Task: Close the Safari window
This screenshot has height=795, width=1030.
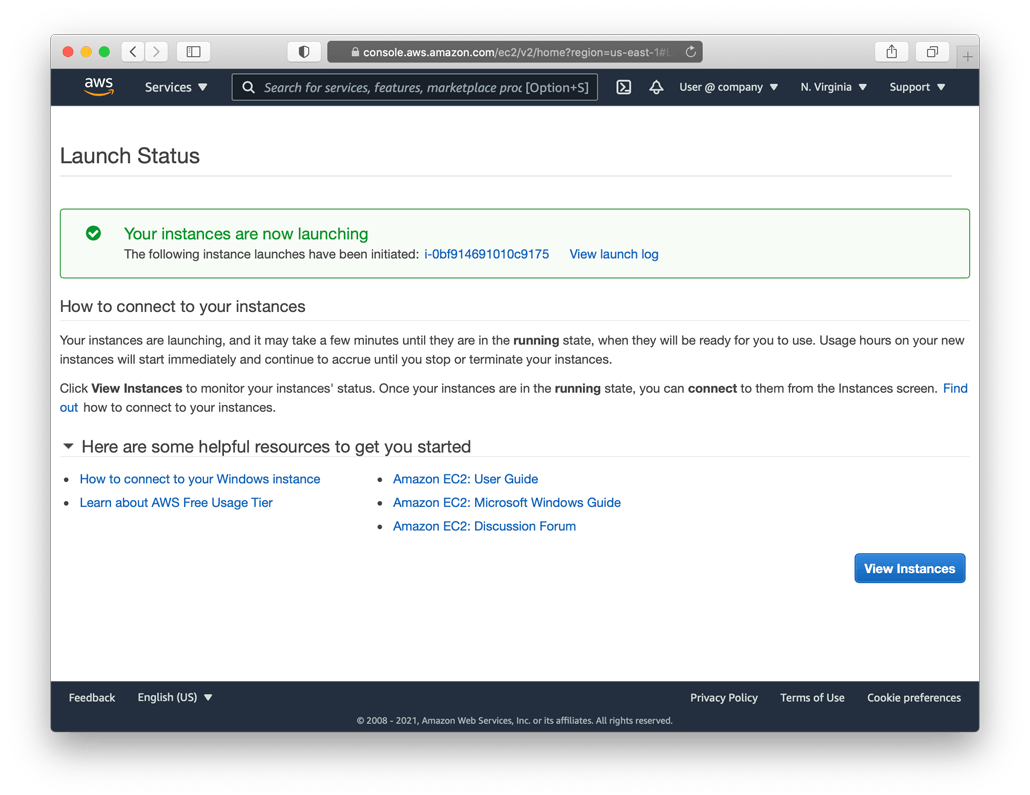Action: click(x=68, y=51)
